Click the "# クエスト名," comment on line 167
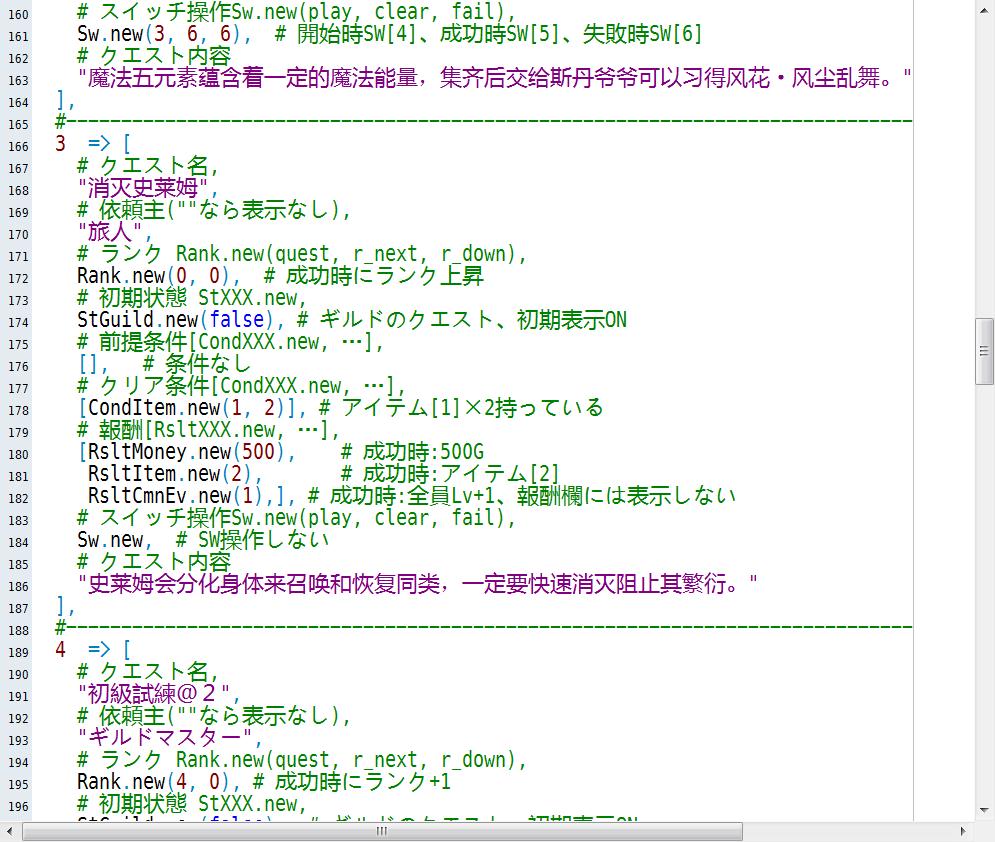The width and height of the screenshot is (995, 842). [x=148, y=166]
